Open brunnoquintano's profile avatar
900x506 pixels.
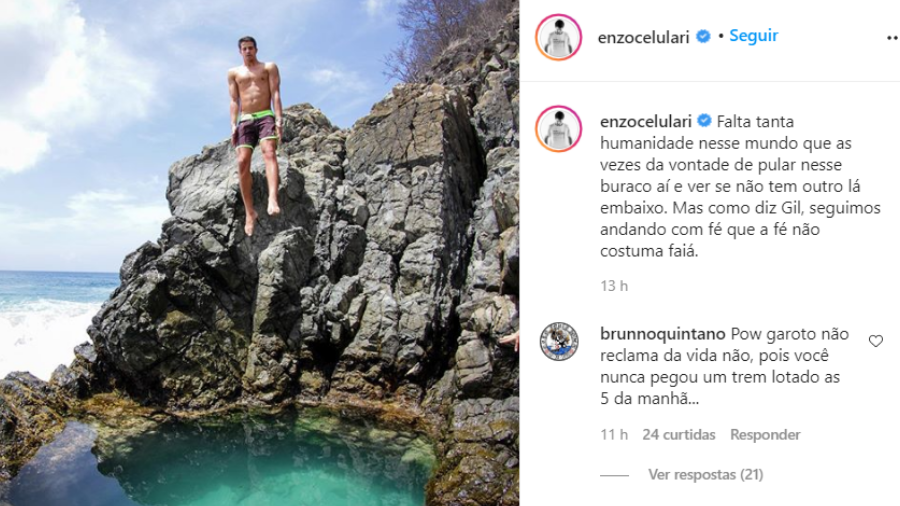click(559, 341)
